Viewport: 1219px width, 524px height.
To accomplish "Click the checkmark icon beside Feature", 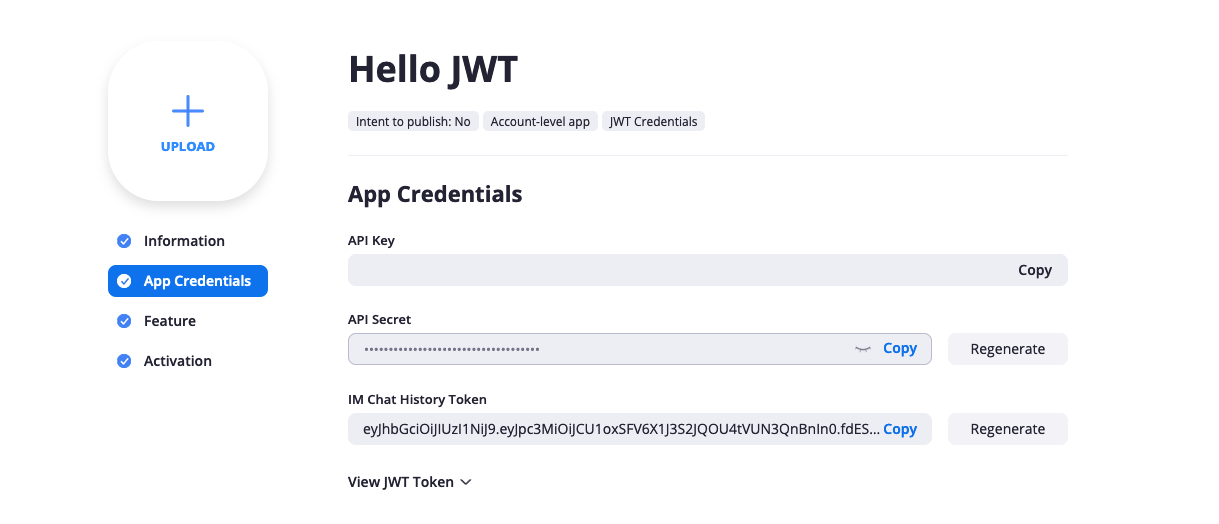I will [x=124, y=321].
